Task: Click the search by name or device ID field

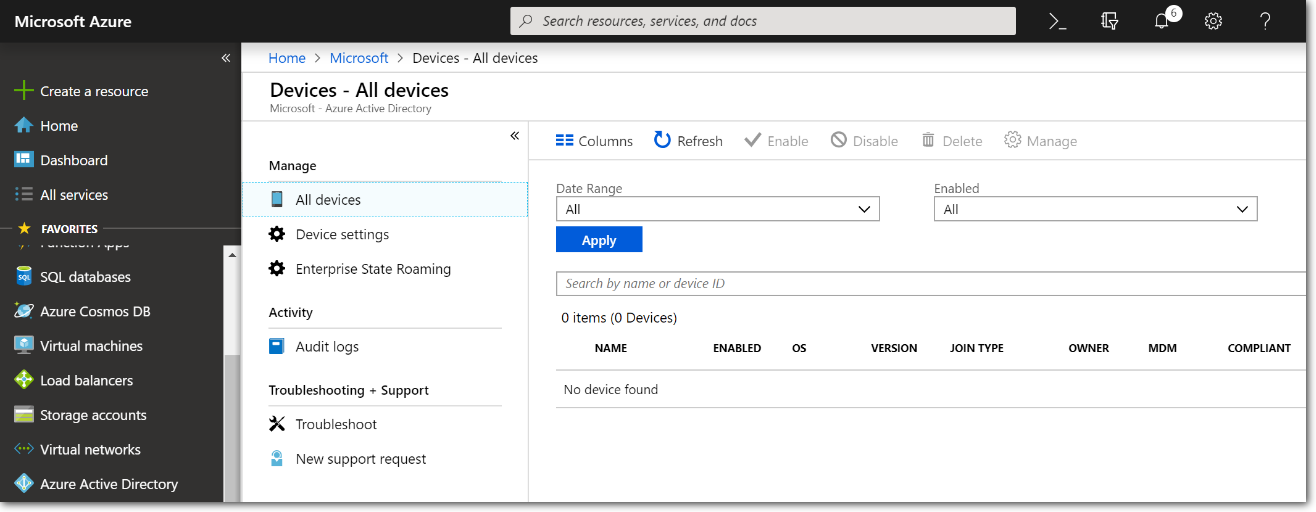Action: (x=930, y=284)
